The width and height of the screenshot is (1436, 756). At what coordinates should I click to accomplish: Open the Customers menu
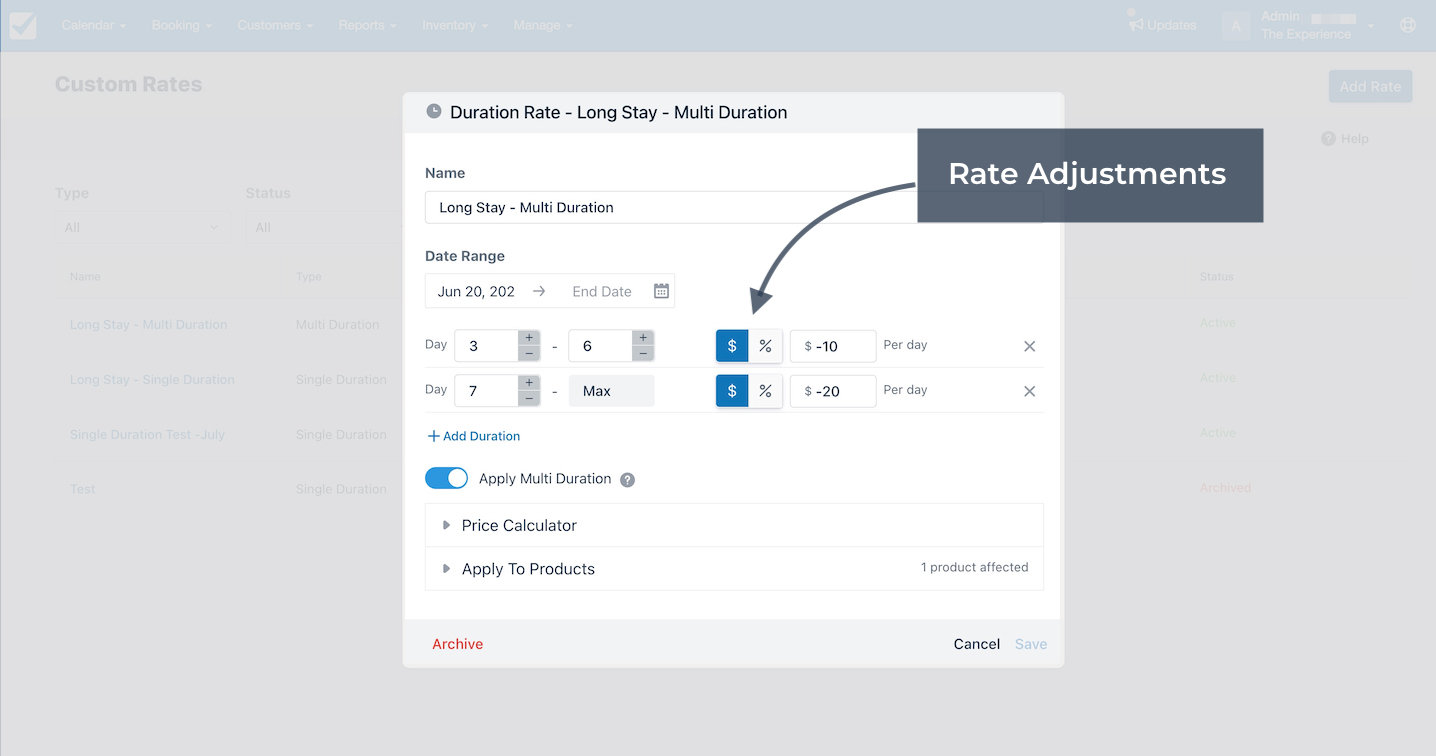pos(275,25)
